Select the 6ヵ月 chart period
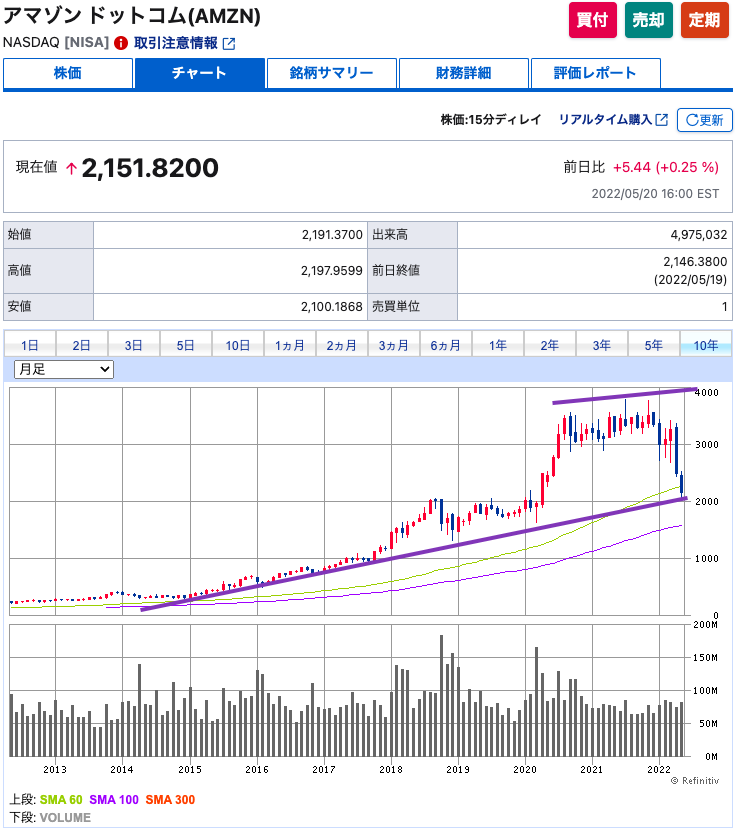This screenshot has width=735, height=828. click(446, 345)
